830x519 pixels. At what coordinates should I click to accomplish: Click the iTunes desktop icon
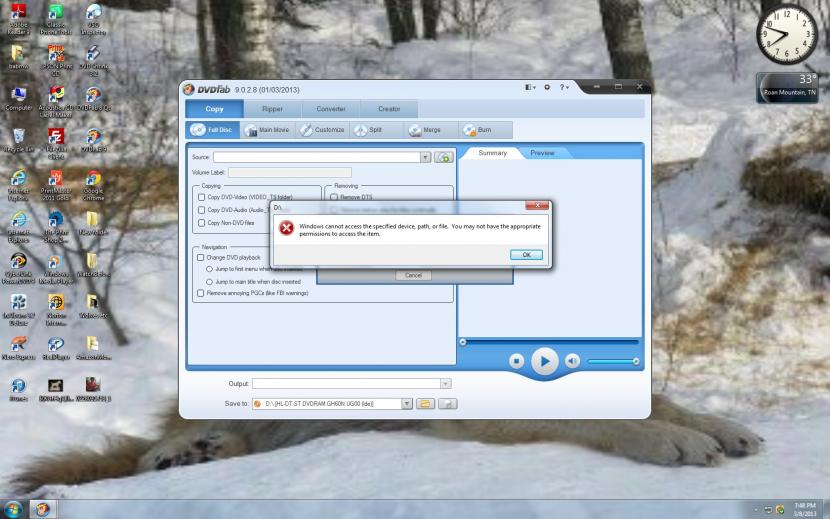click(18, 389)
